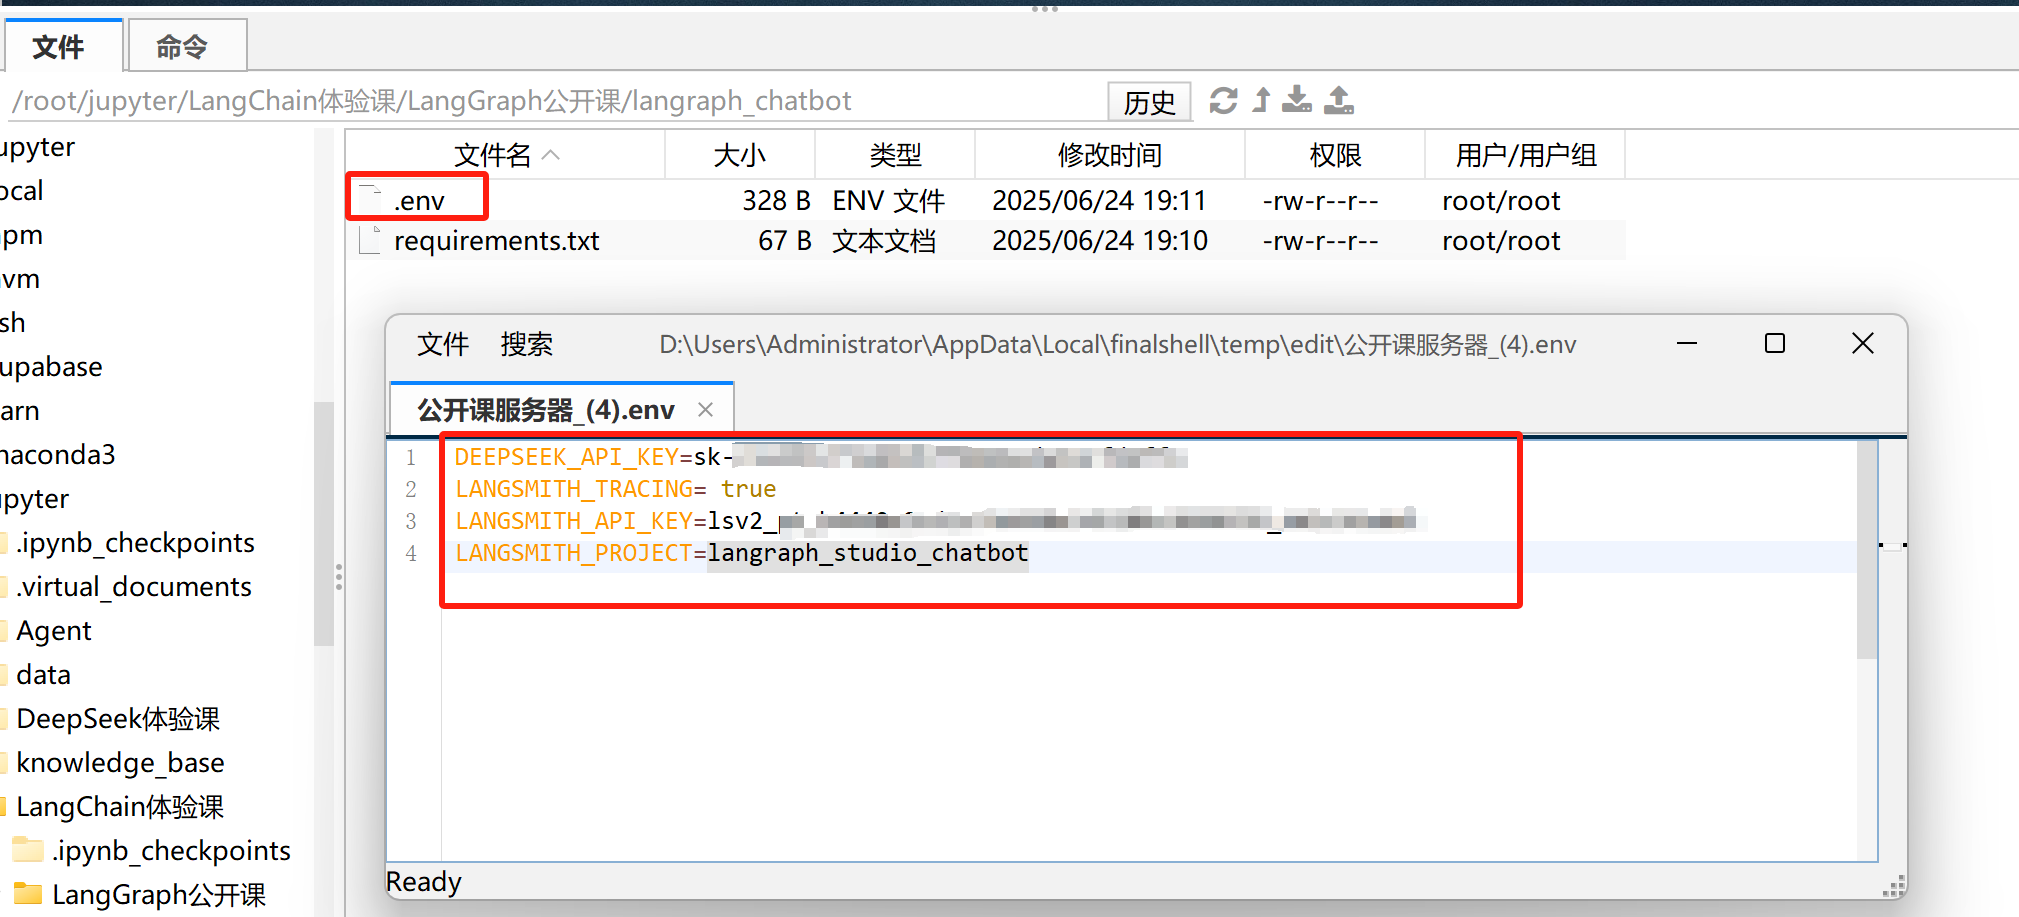
Task: Sort by 大小 column header
Action: [x=740, y=155]
